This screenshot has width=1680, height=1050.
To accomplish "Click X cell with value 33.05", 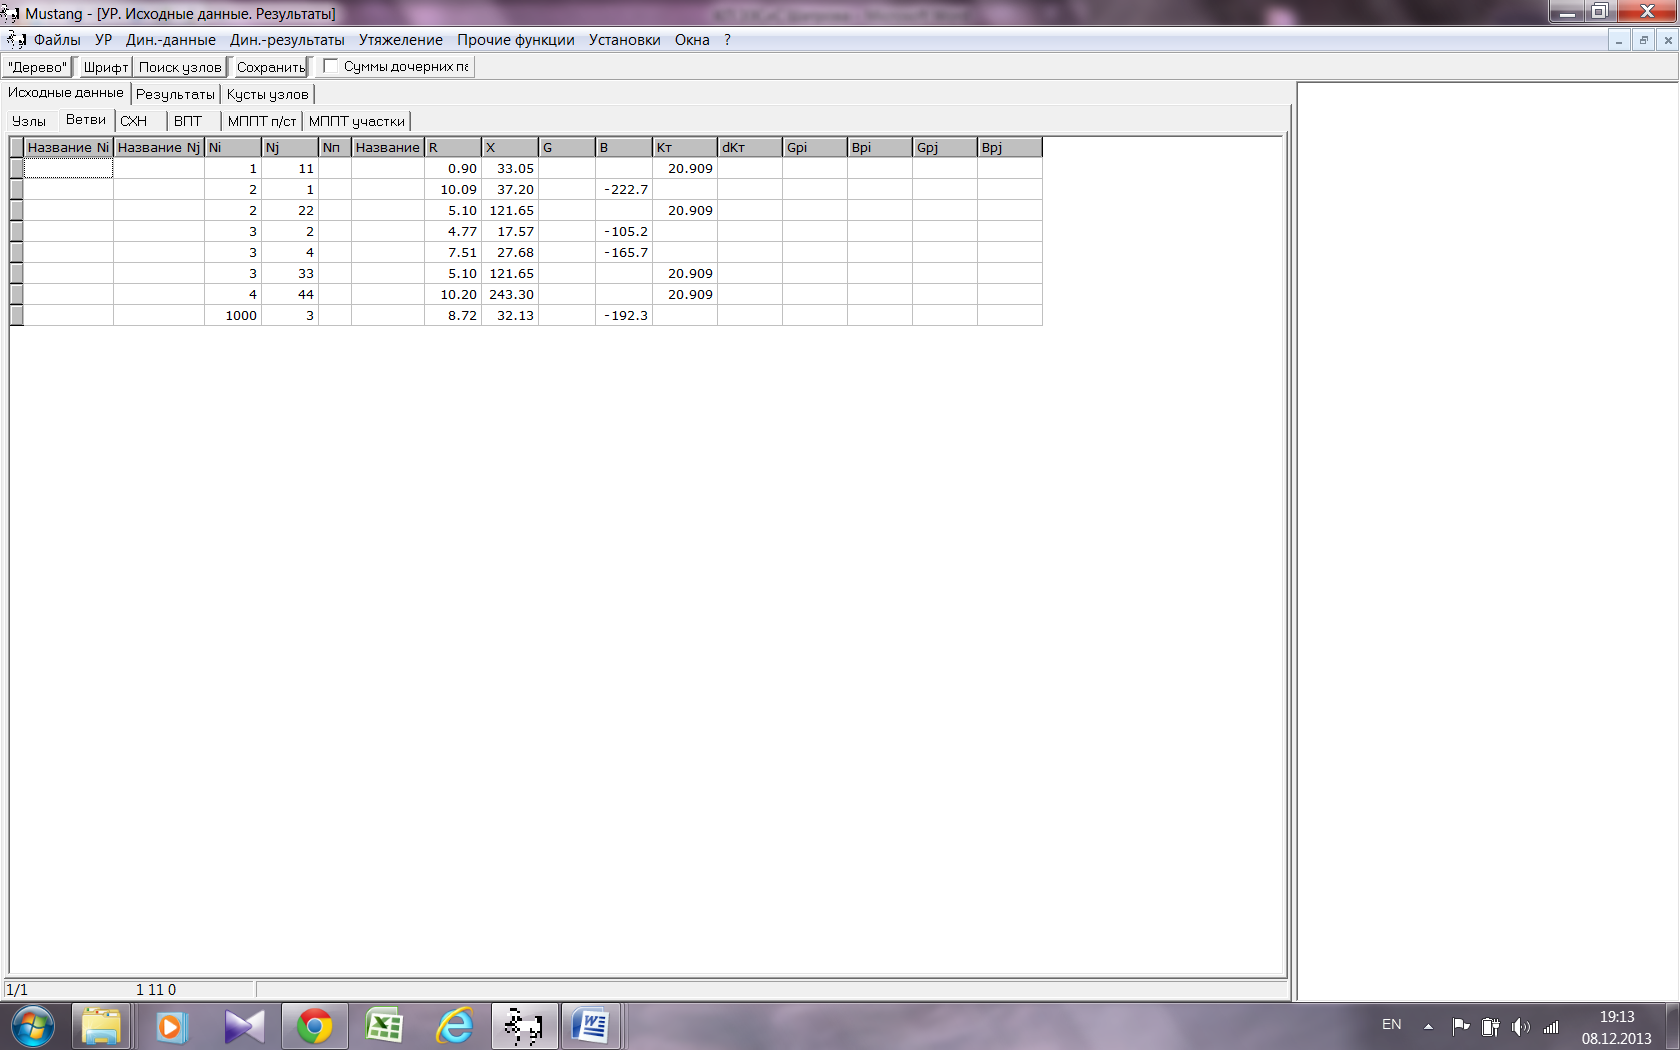I will [x=510, y=168].
